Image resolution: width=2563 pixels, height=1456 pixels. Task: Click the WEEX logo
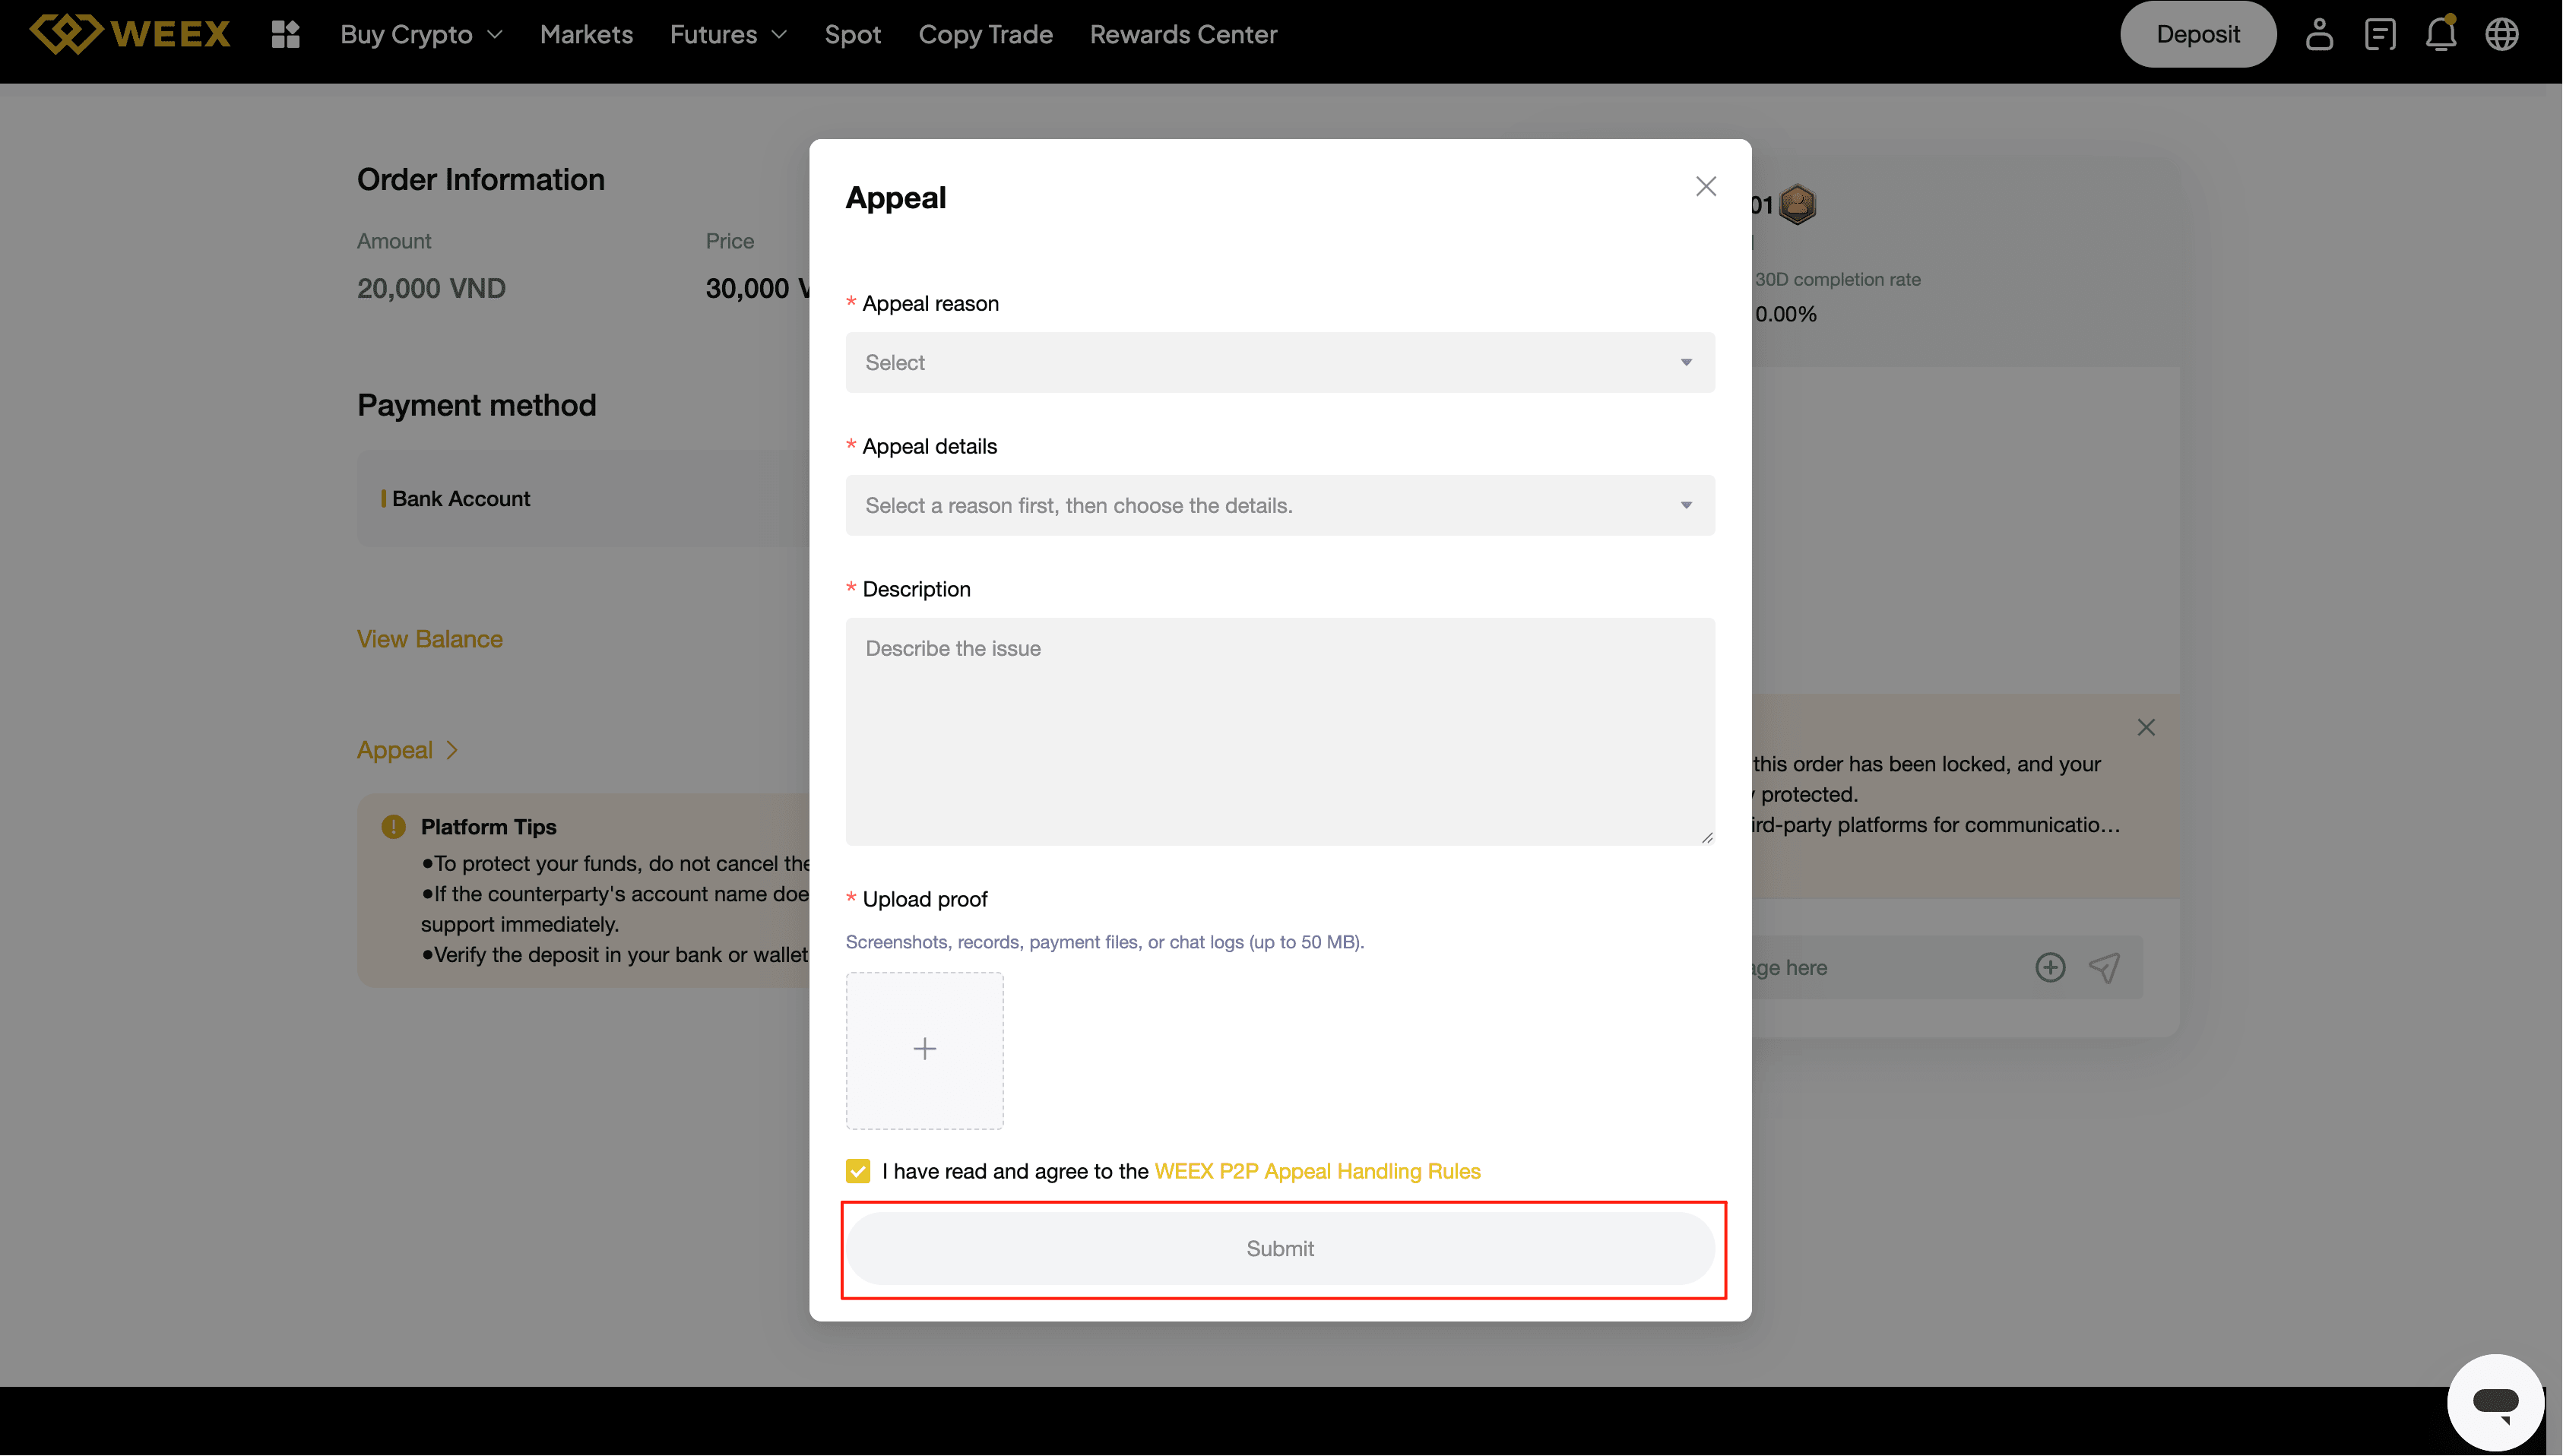click(130, 34)
